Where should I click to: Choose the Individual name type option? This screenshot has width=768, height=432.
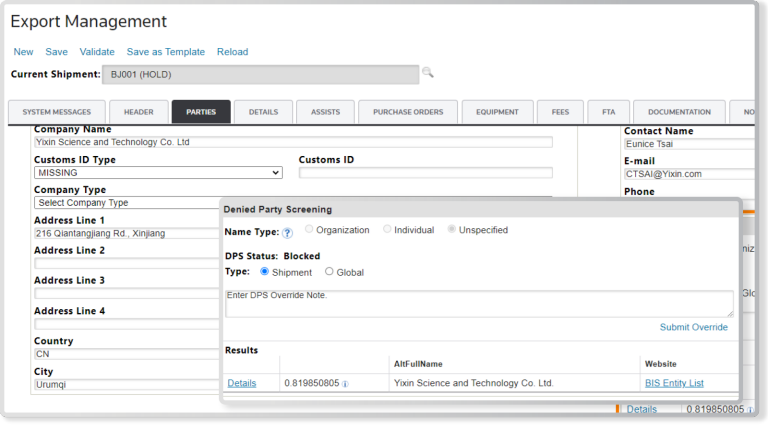388,230
